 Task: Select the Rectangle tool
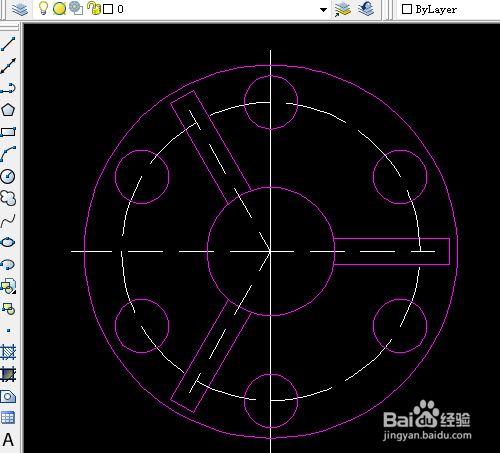point(8,132)
